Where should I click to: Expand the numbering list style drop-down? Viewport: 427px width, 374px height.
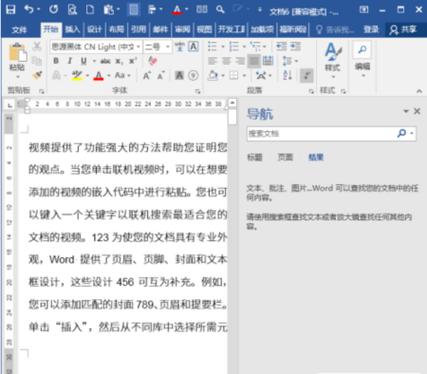pos(244,47)
